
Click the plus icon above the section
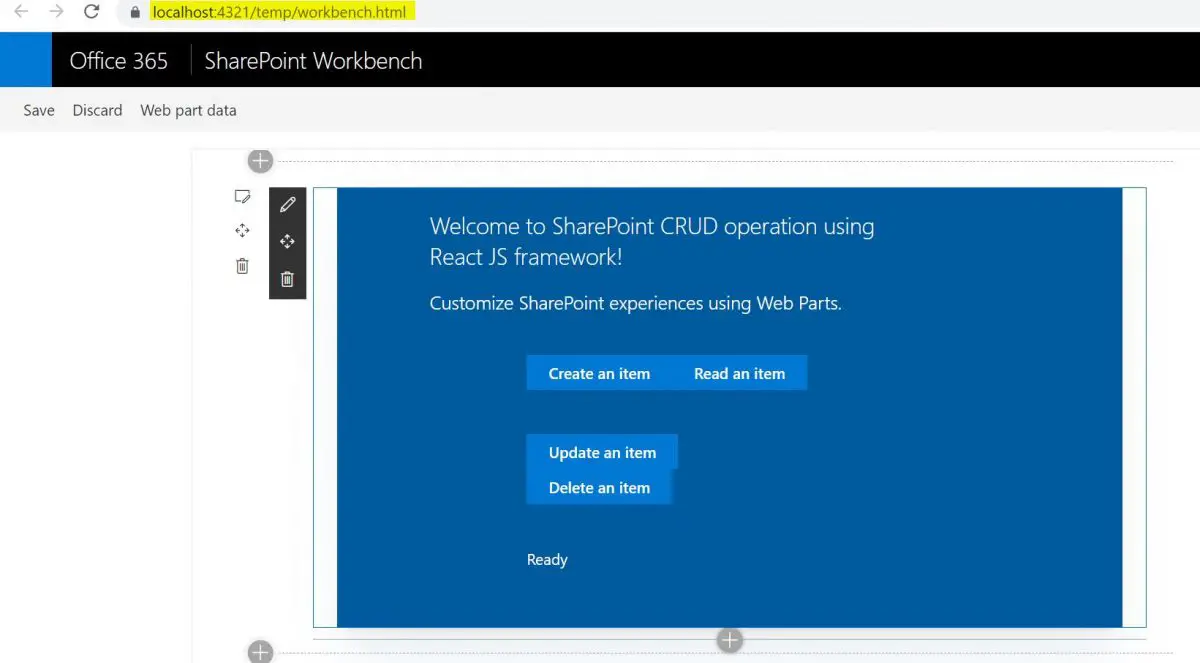(x=260, y=160)
